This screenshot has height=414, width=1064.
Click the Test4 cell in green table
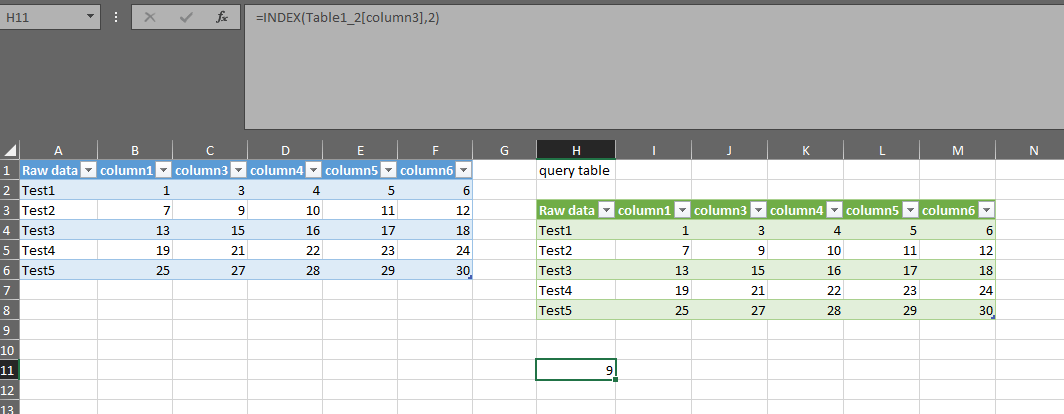[x=576, y=290]
